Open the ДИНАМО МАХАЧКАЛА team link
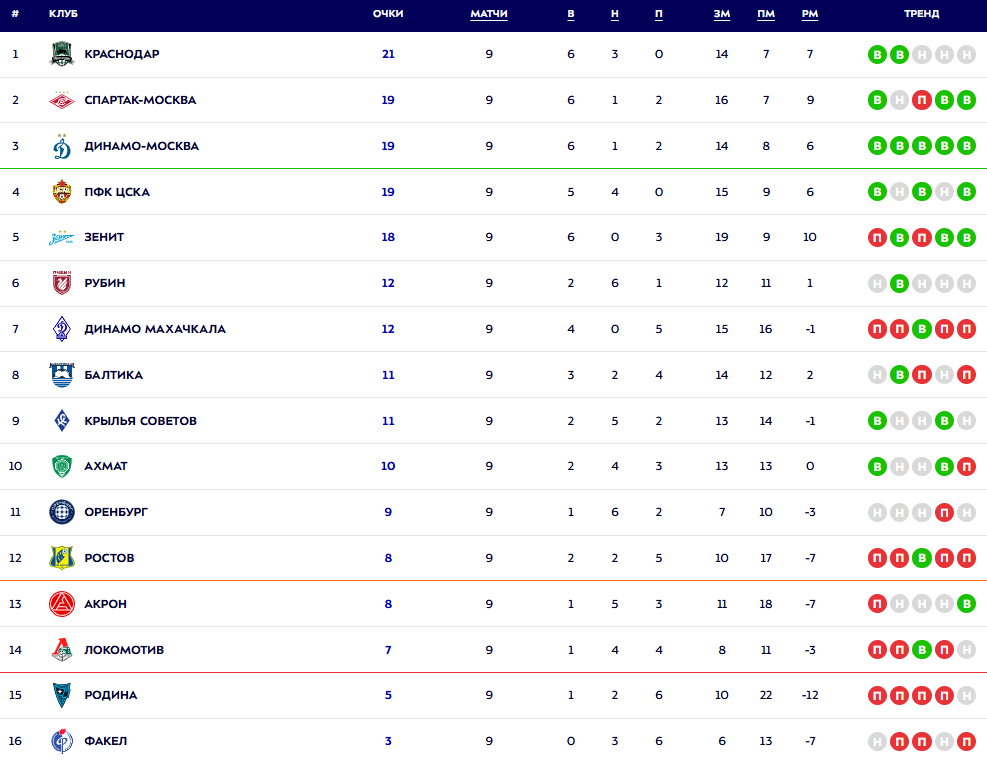Viewport: 987px width, 761px height. (155, 329)
